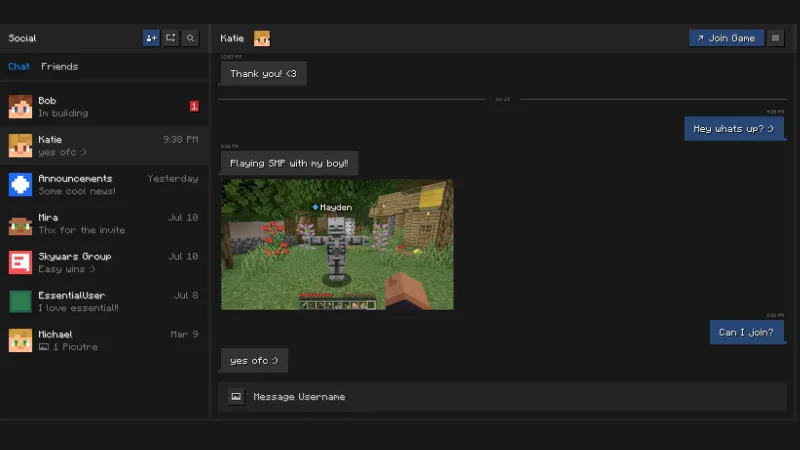Image resolution: width=800 pixels, height=450 pixels.
Task: Click the 'Mar 9' date on Michael
Action: [184, 334]
